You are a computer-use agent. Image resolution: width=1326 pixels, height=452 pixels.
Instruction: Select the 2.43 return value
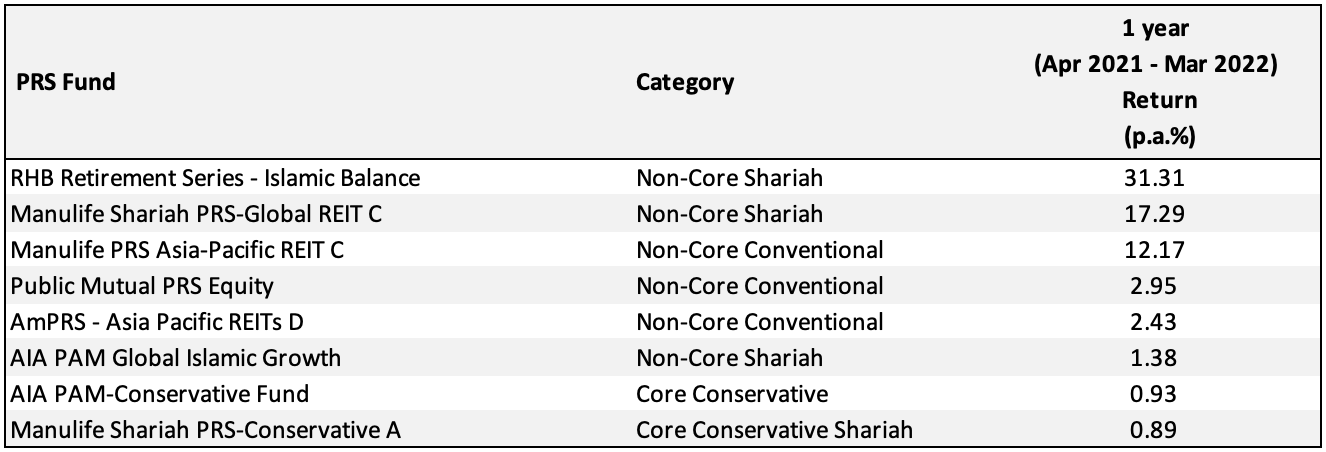tap(1159, 322)
